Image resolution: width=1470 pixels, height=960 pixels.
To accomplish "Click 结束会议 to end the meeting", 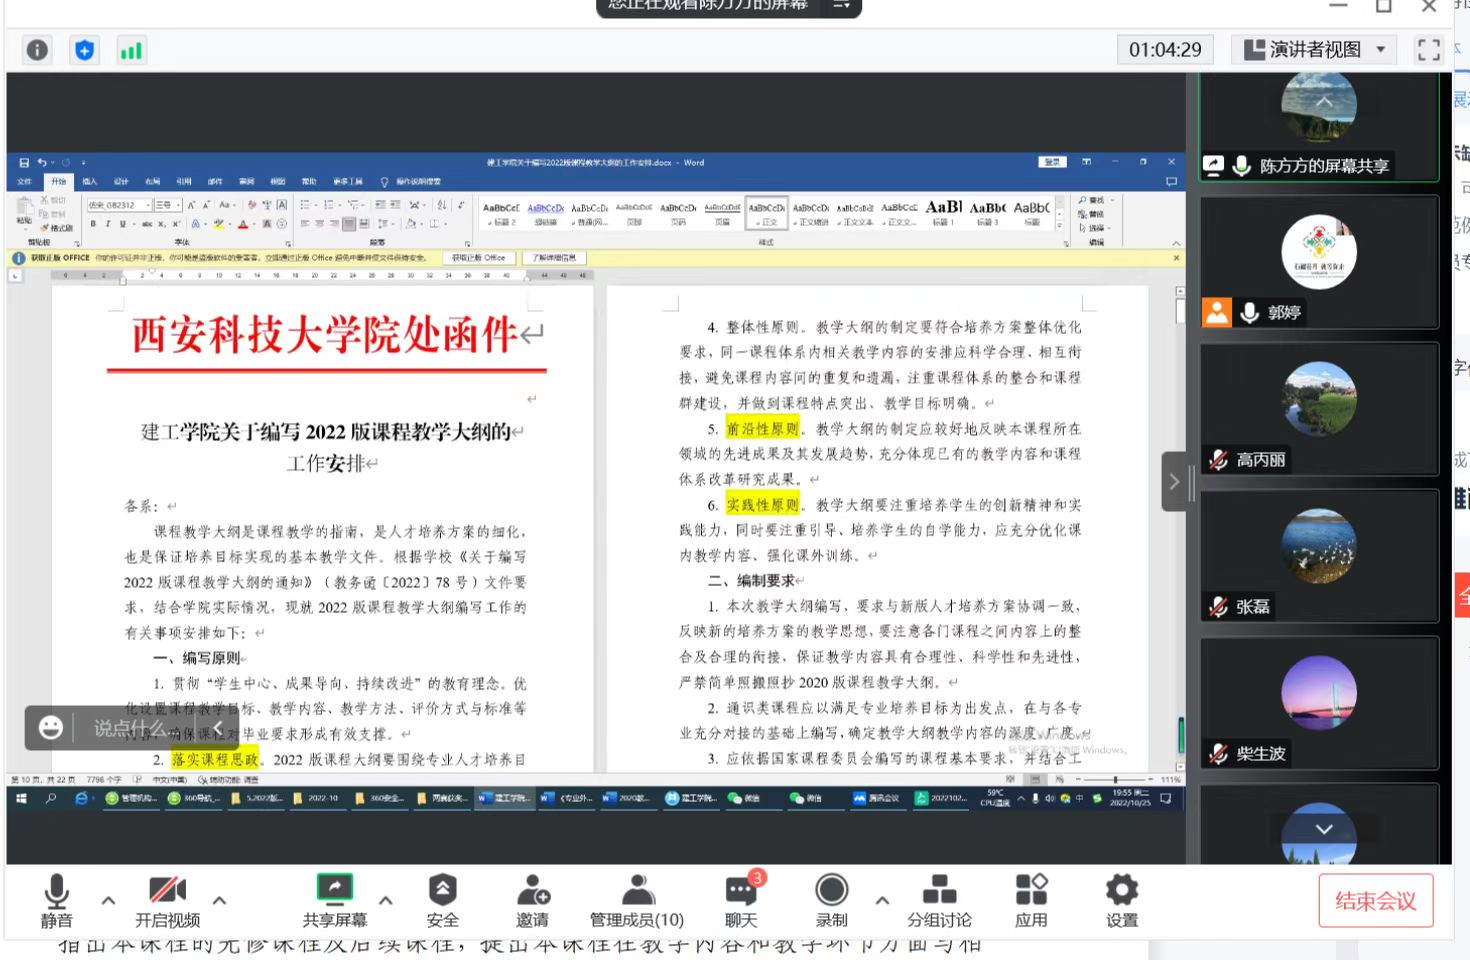I will click(x=1375, y=901).
